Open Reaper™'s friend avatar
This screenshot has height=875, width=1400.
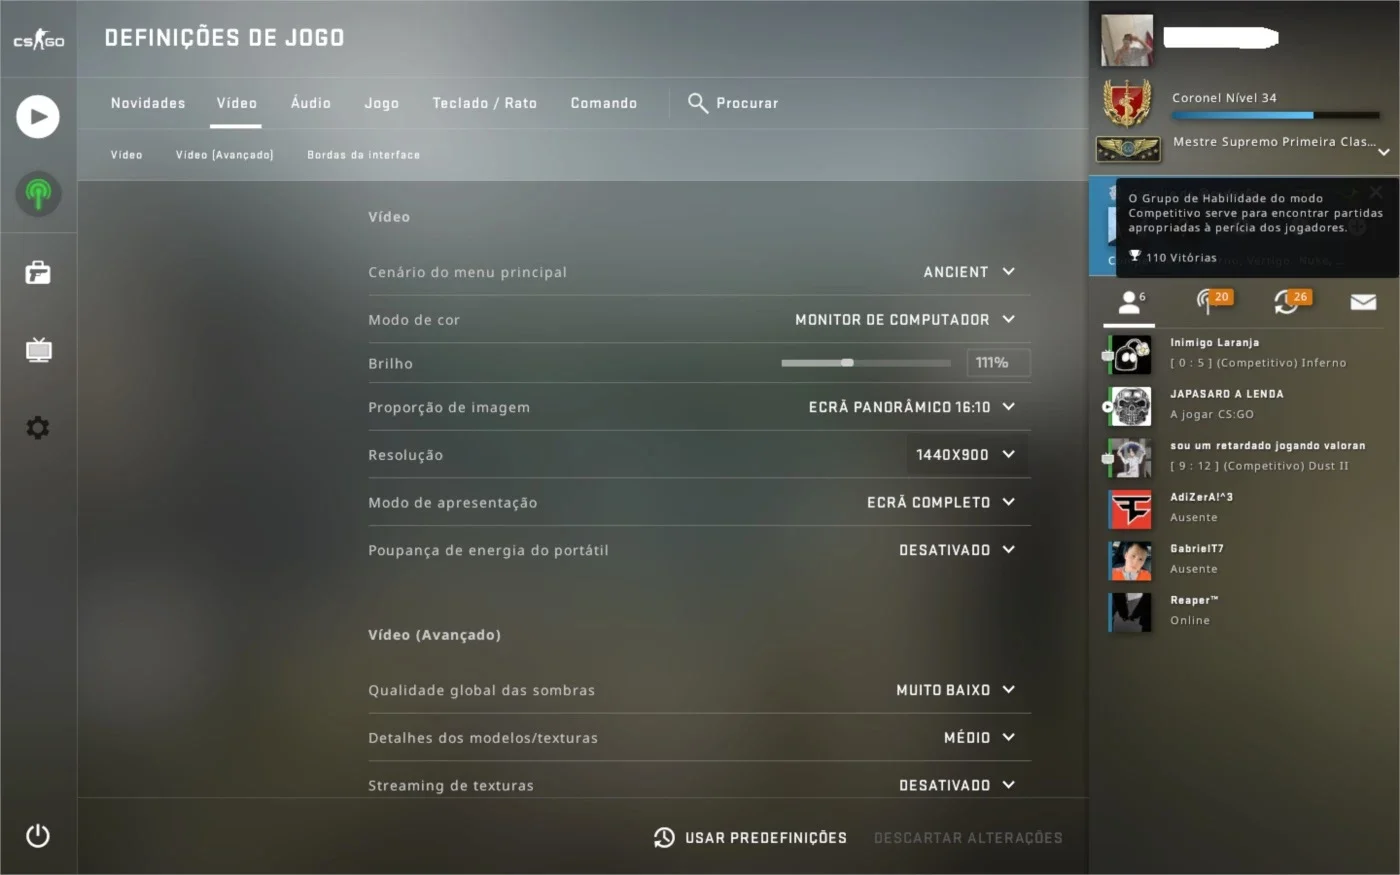[x=1130, y=612]
